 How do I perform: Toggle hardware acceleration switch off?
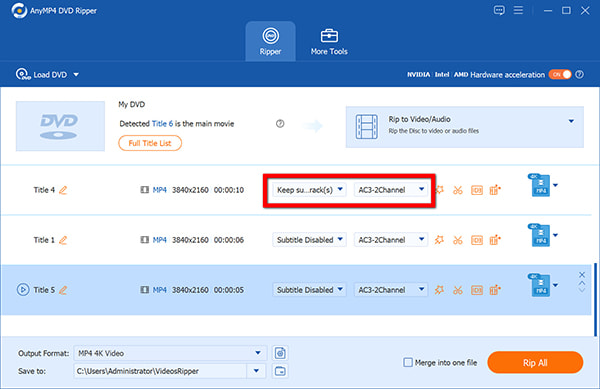click(560, 75)
